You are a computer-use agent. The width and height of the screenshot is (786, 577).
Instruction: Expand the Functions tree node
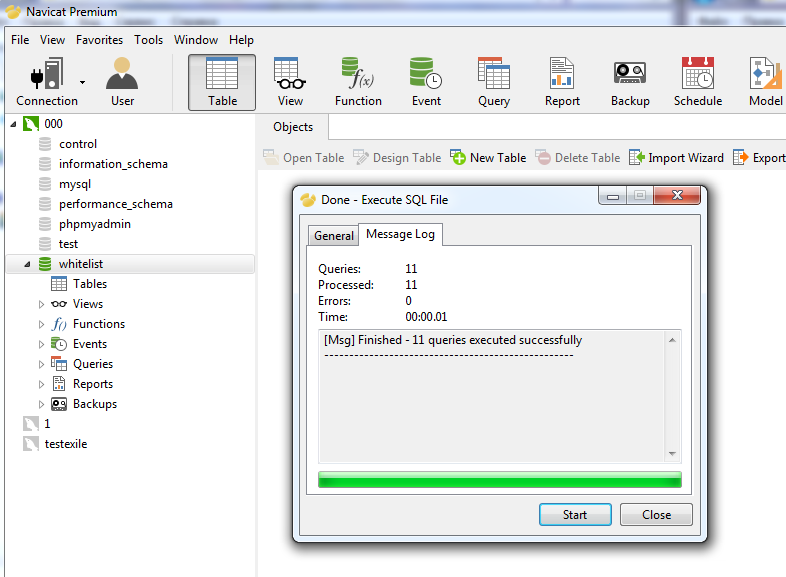coord(42,324)
